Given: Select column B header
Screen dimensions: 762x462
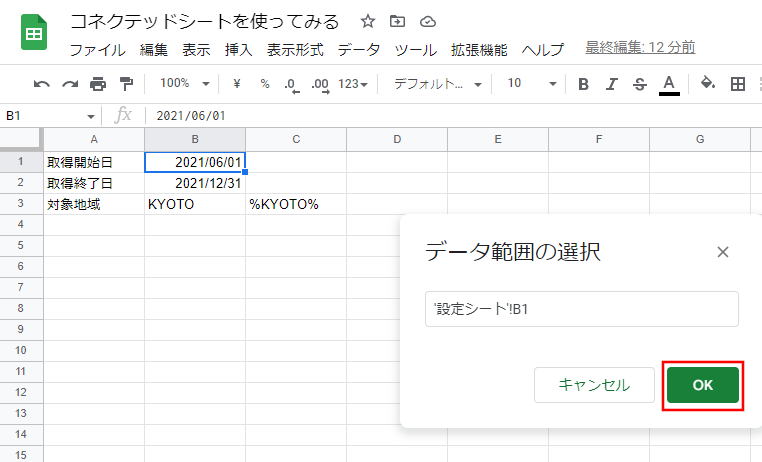Looking at the screenshot, I should pos(195,139).
